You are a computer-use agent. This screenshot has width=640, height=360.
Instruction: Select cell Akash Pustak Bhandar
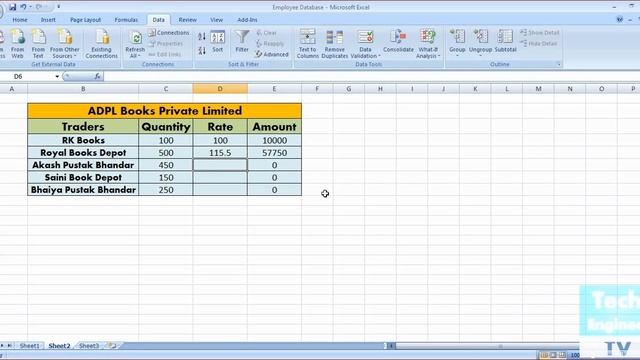click(x=83, y=165)
